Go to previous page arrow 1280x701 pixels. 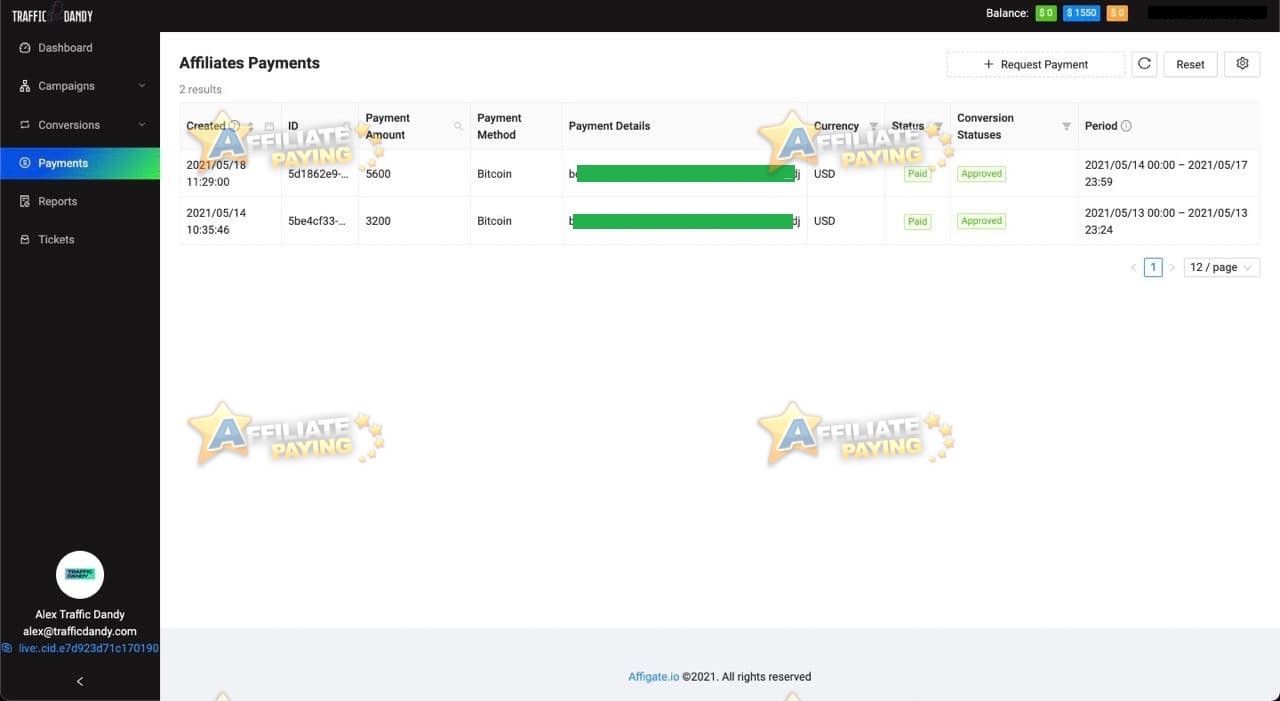click(1133, 268)
